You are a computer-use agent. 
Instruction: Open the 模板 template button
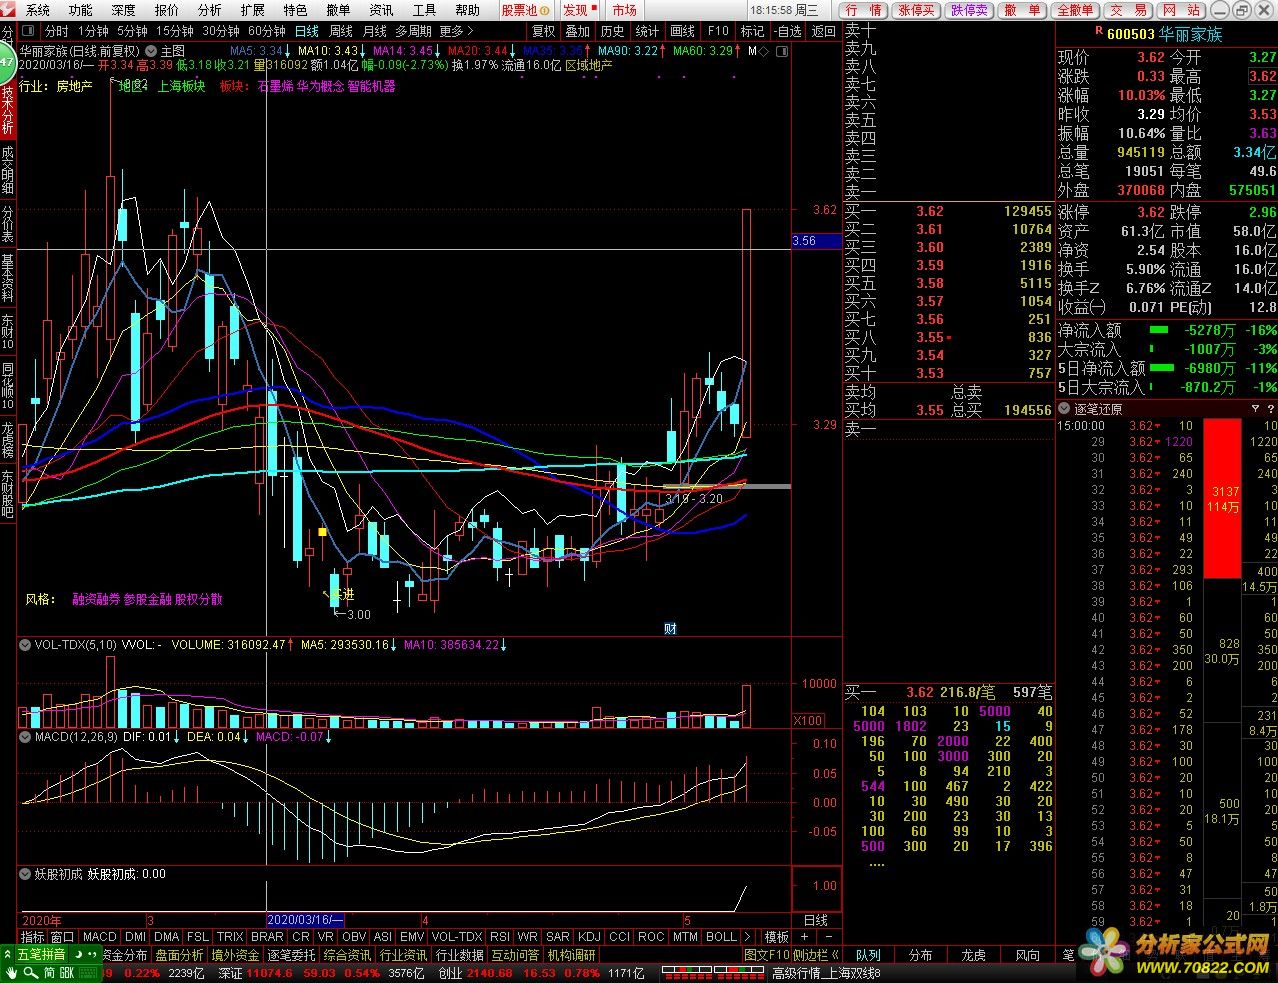(777, 937)
